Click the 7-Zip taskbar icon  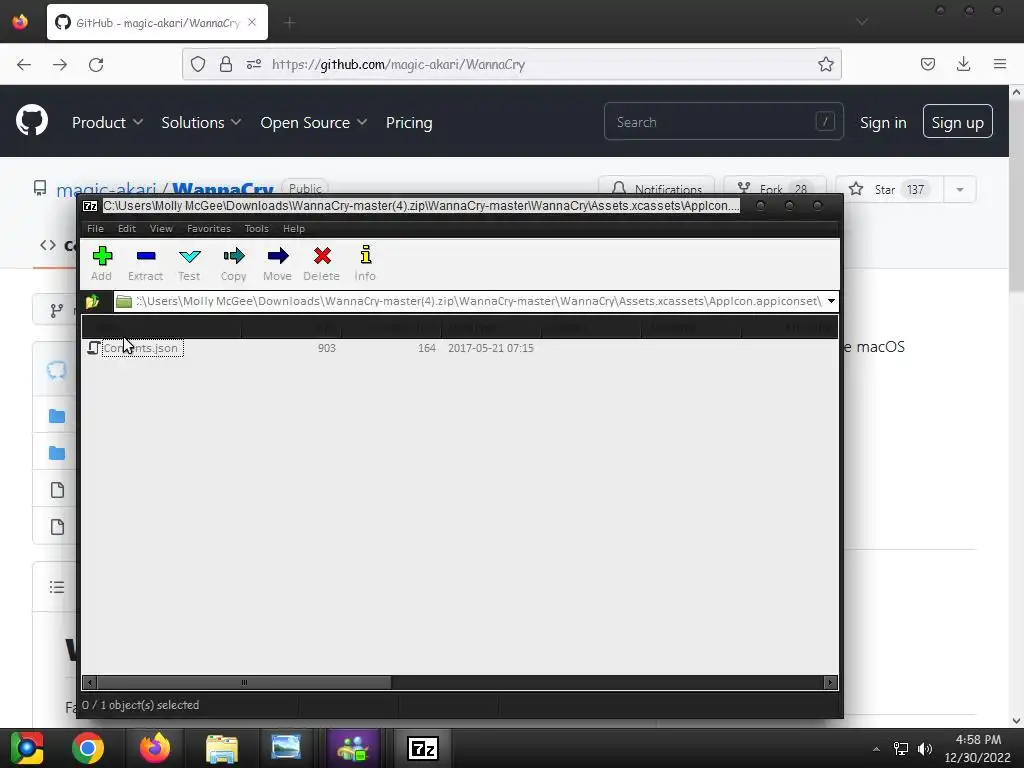pos(423,748)
